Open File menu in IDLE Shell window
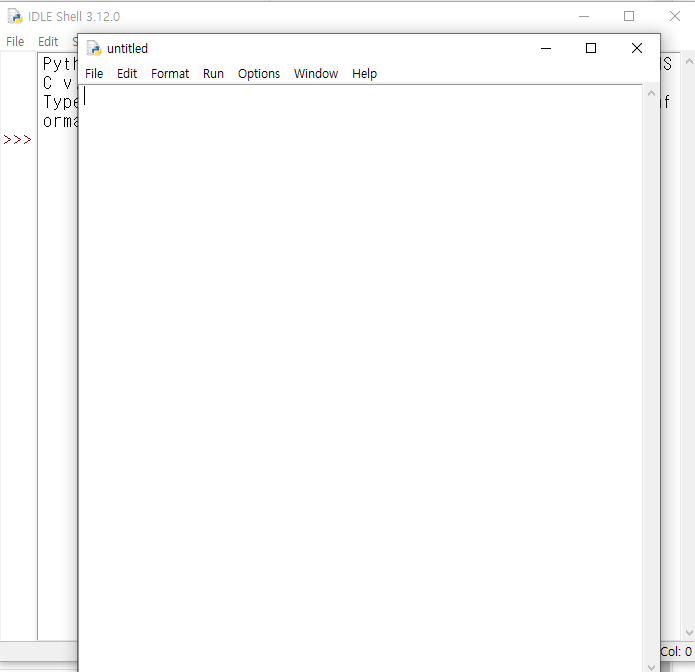 (15, 42)
